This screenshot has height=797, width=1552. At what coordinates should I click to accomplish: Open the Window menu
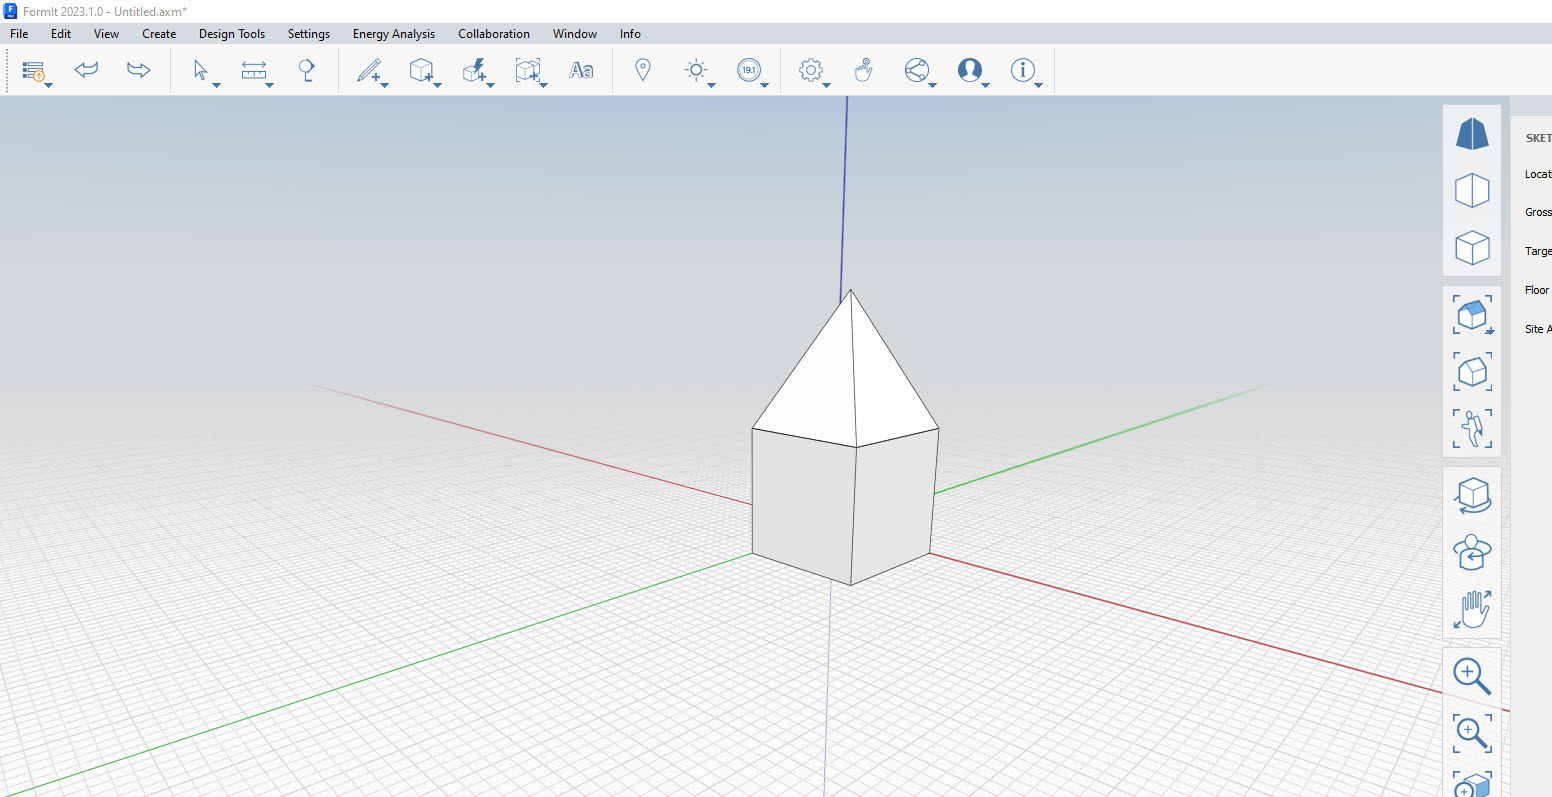click(x=575, y=34)
